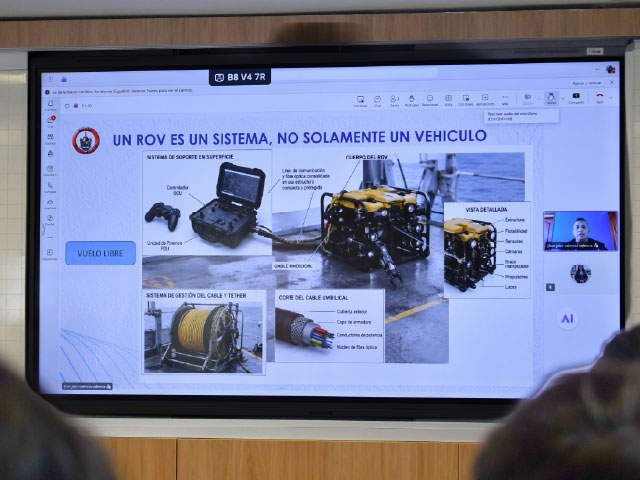Click three-dots next to profile avatar
Image resolution: width=640 pixels, height=480 pixels.
597,69
